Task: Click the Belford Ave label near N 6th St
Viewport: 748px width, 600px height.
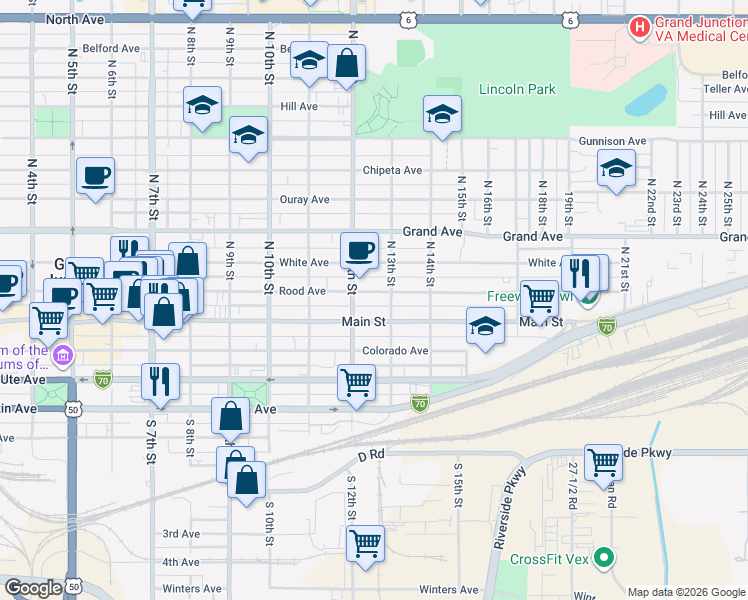Action: point(111,49)
